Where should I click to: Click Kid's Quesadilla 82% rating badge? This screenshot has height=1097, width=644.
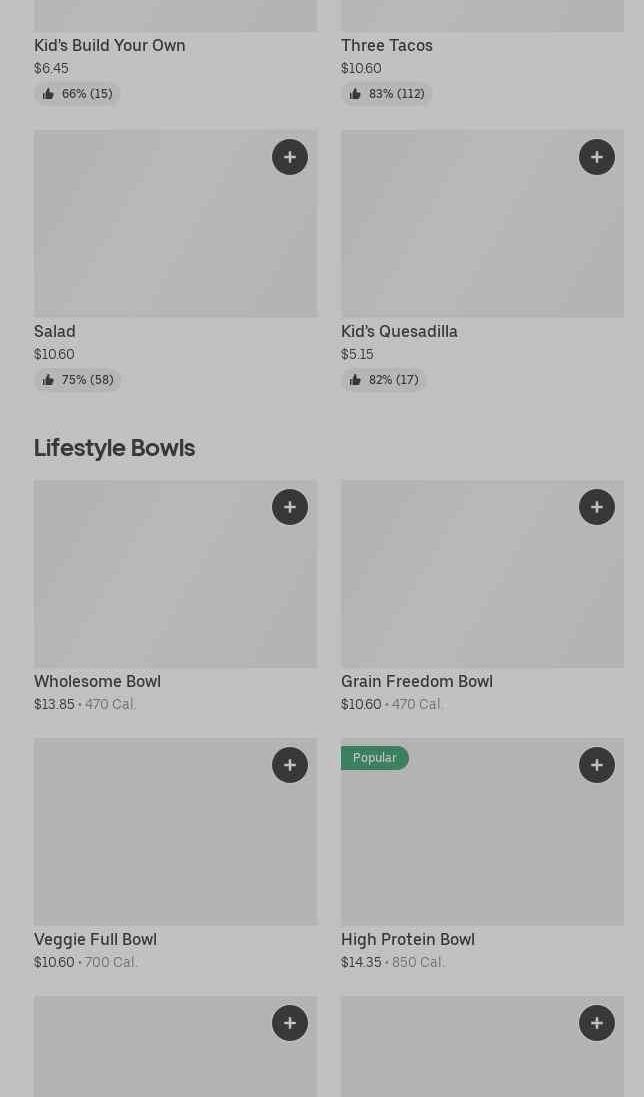click(x=384, y=380)
